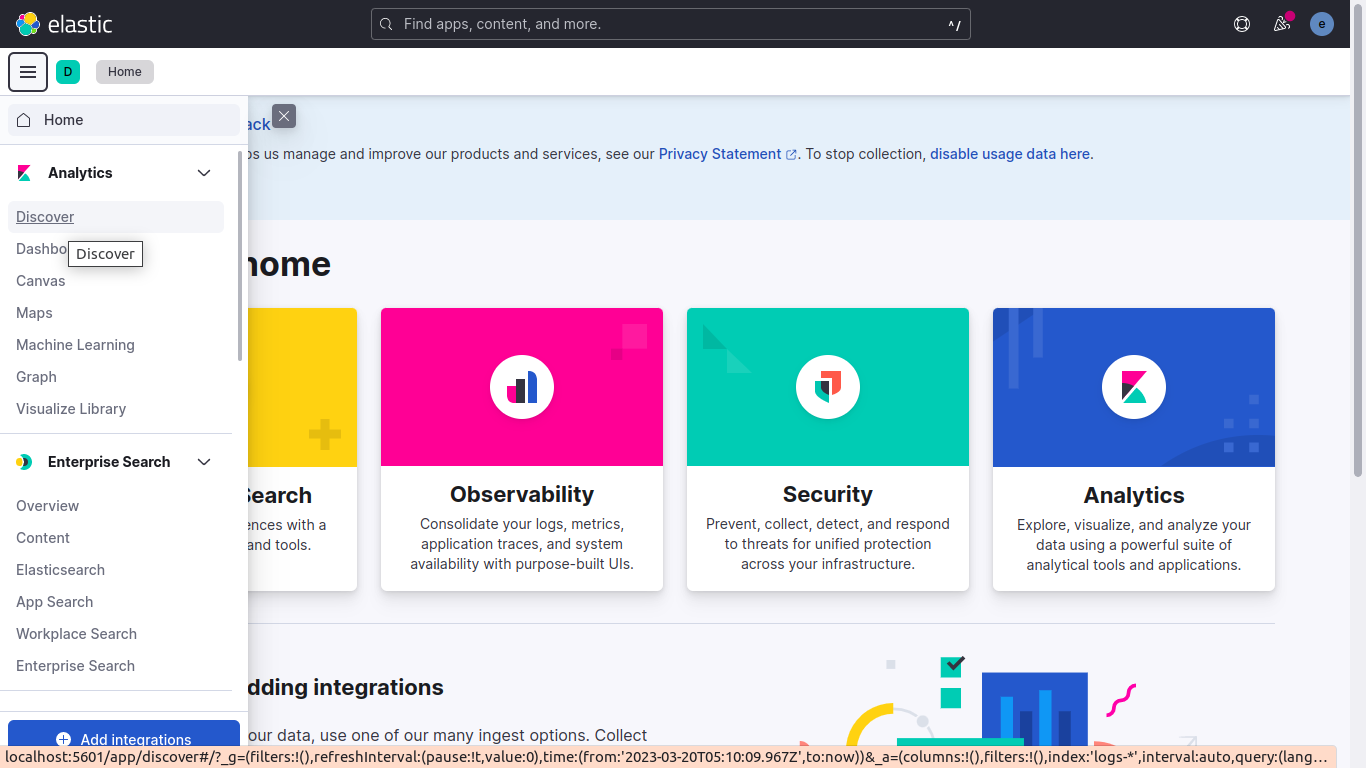The image size is (1366, 768).
Task: Open the user avatar menu
Action: 1322,24
